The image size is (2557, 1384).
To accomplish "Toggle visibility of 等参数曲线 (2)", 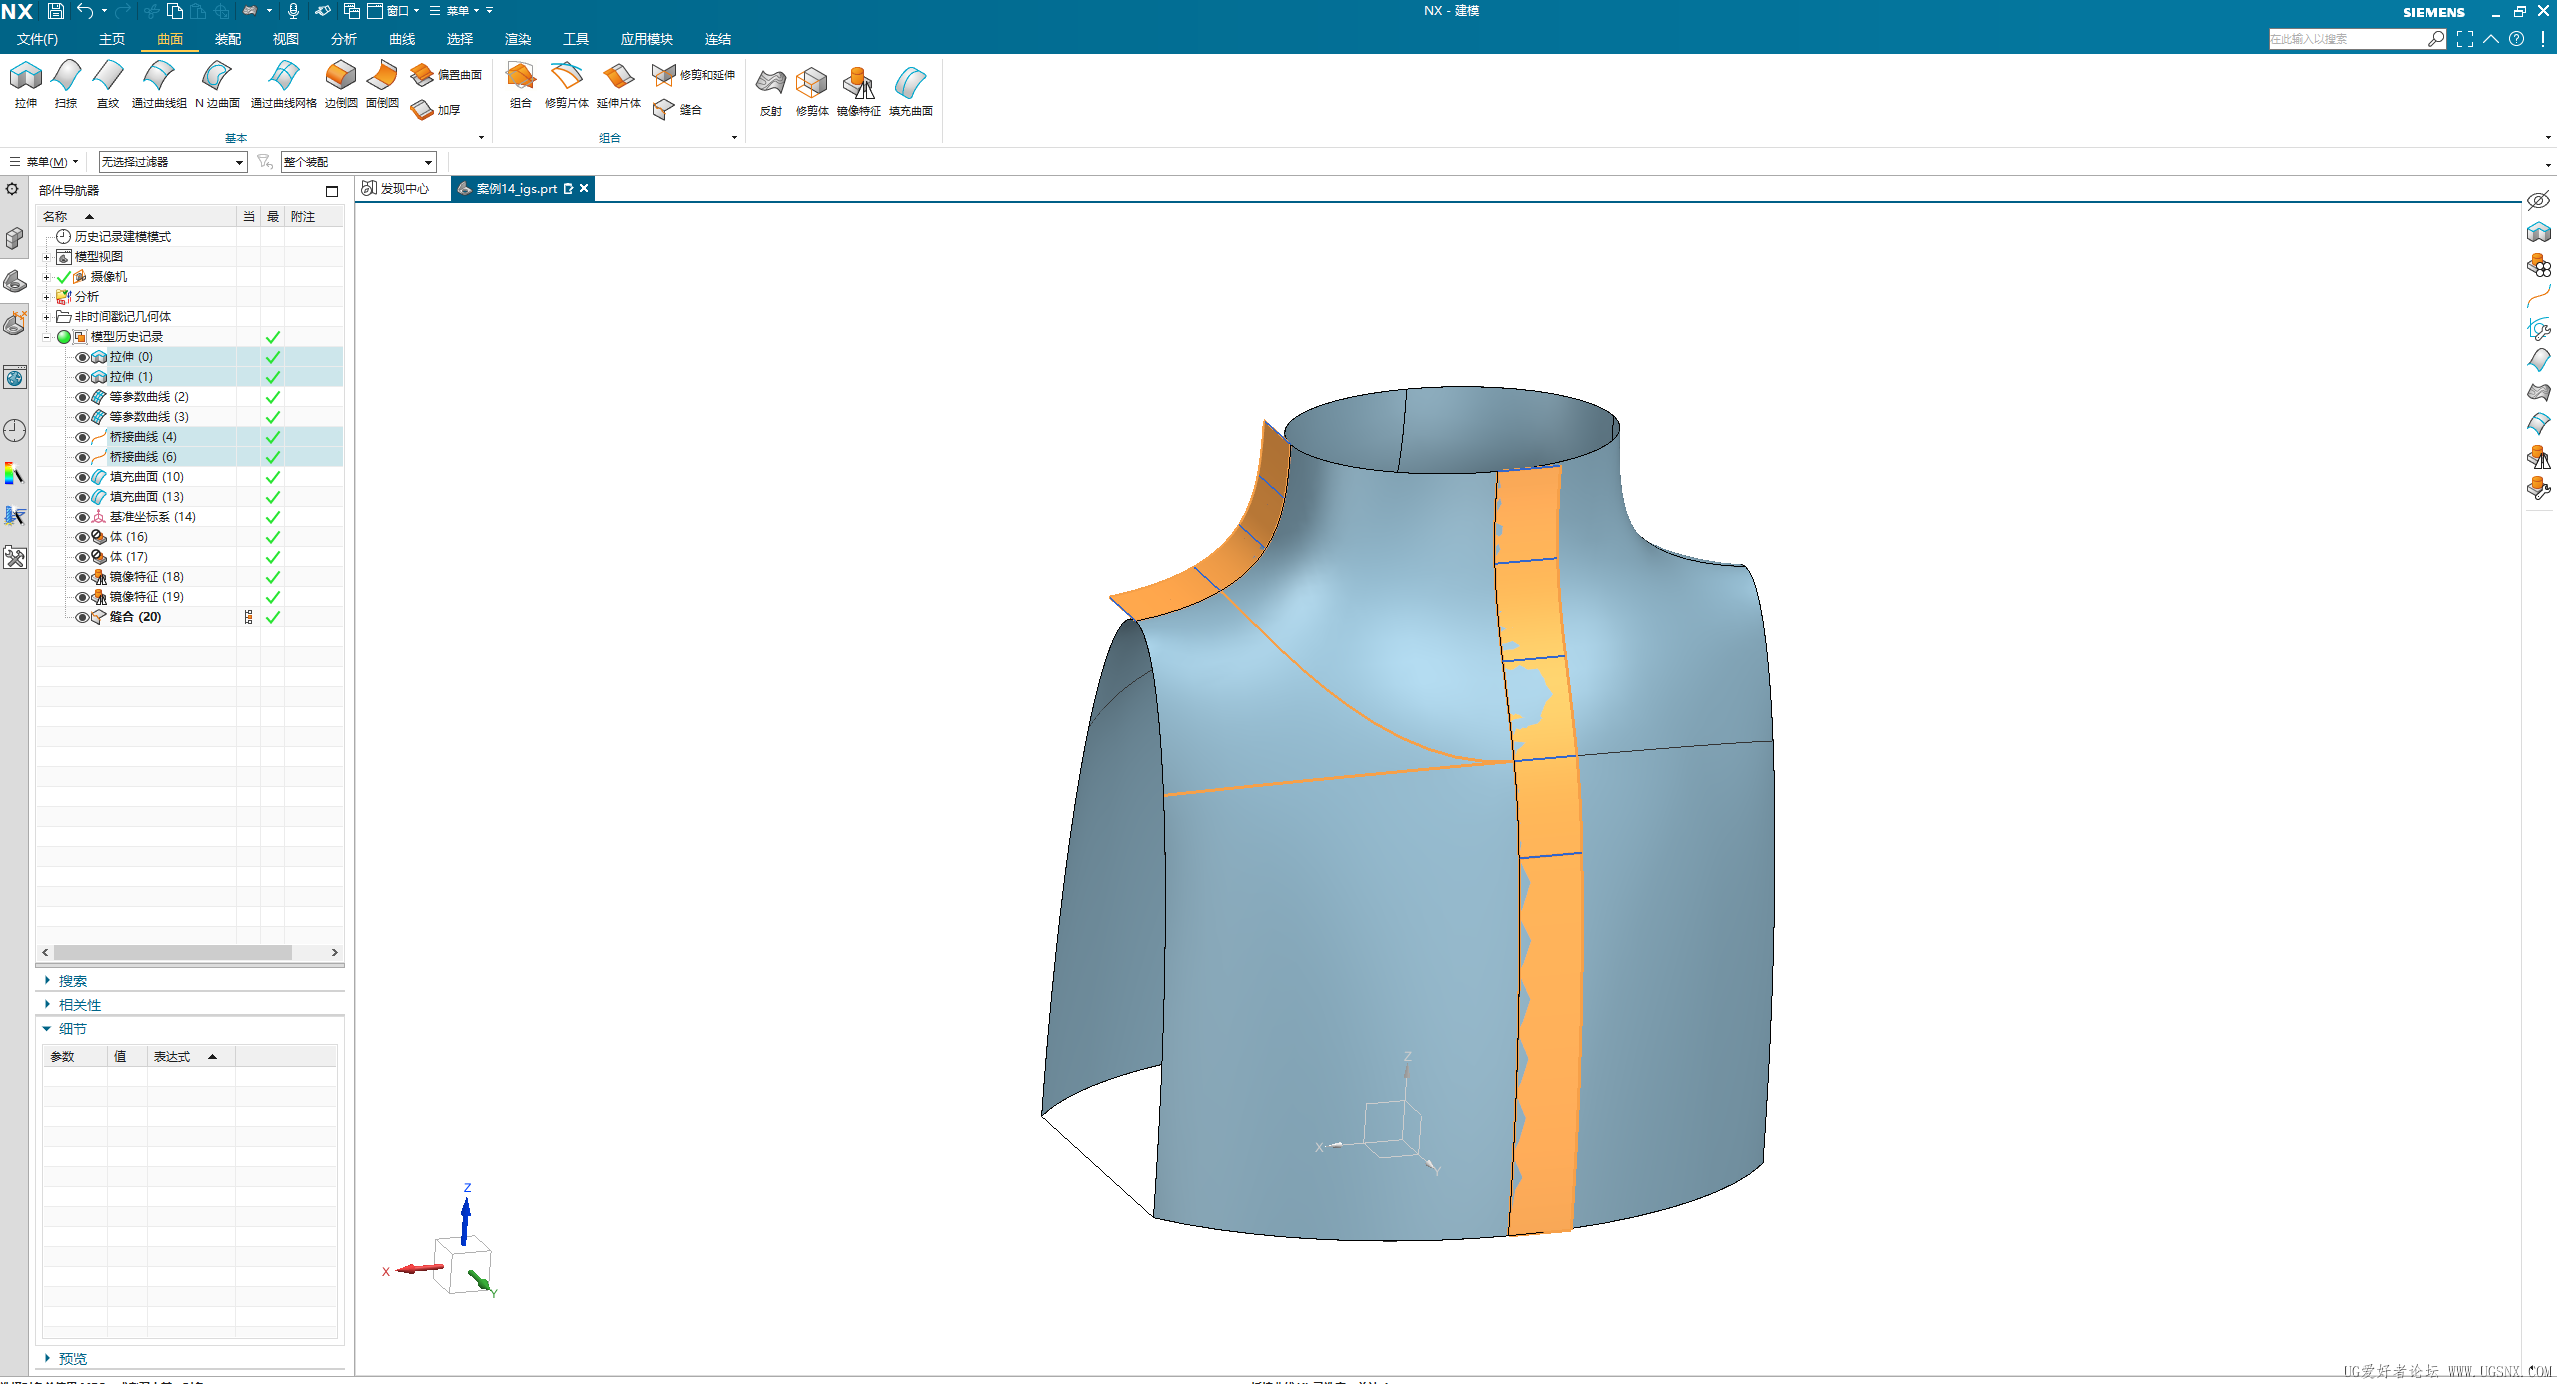I will tap(82, 397).
